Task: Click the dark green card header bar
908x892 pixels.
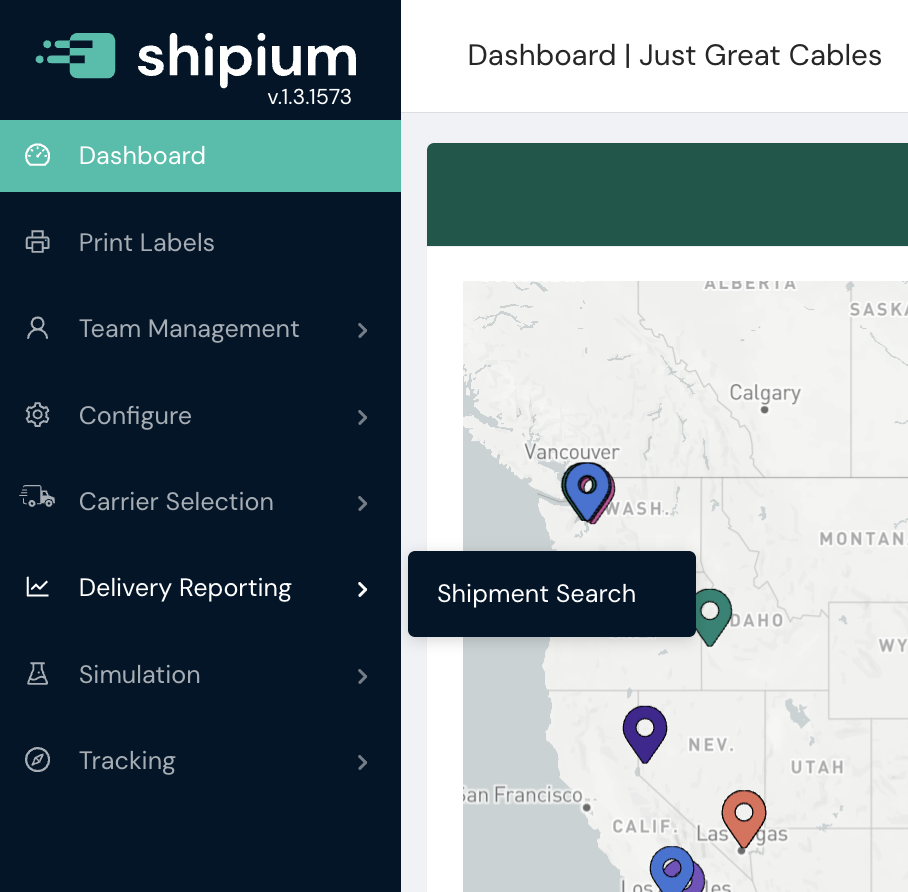Action: 667,195
